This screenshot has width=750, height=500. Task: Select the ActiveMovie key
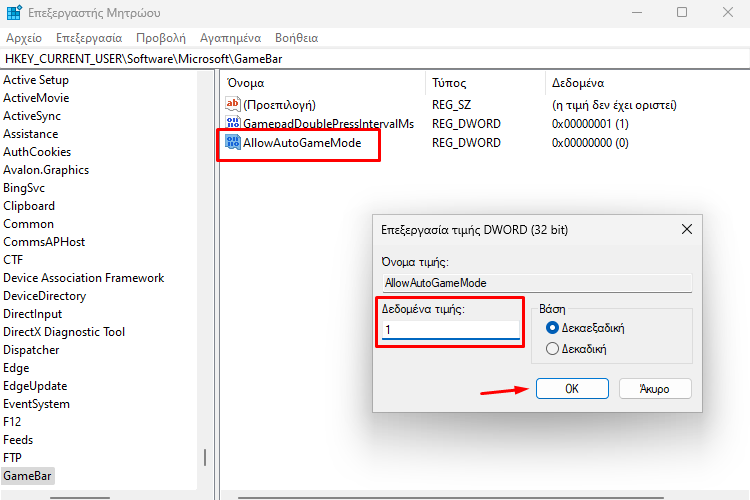tap(36, 98)
